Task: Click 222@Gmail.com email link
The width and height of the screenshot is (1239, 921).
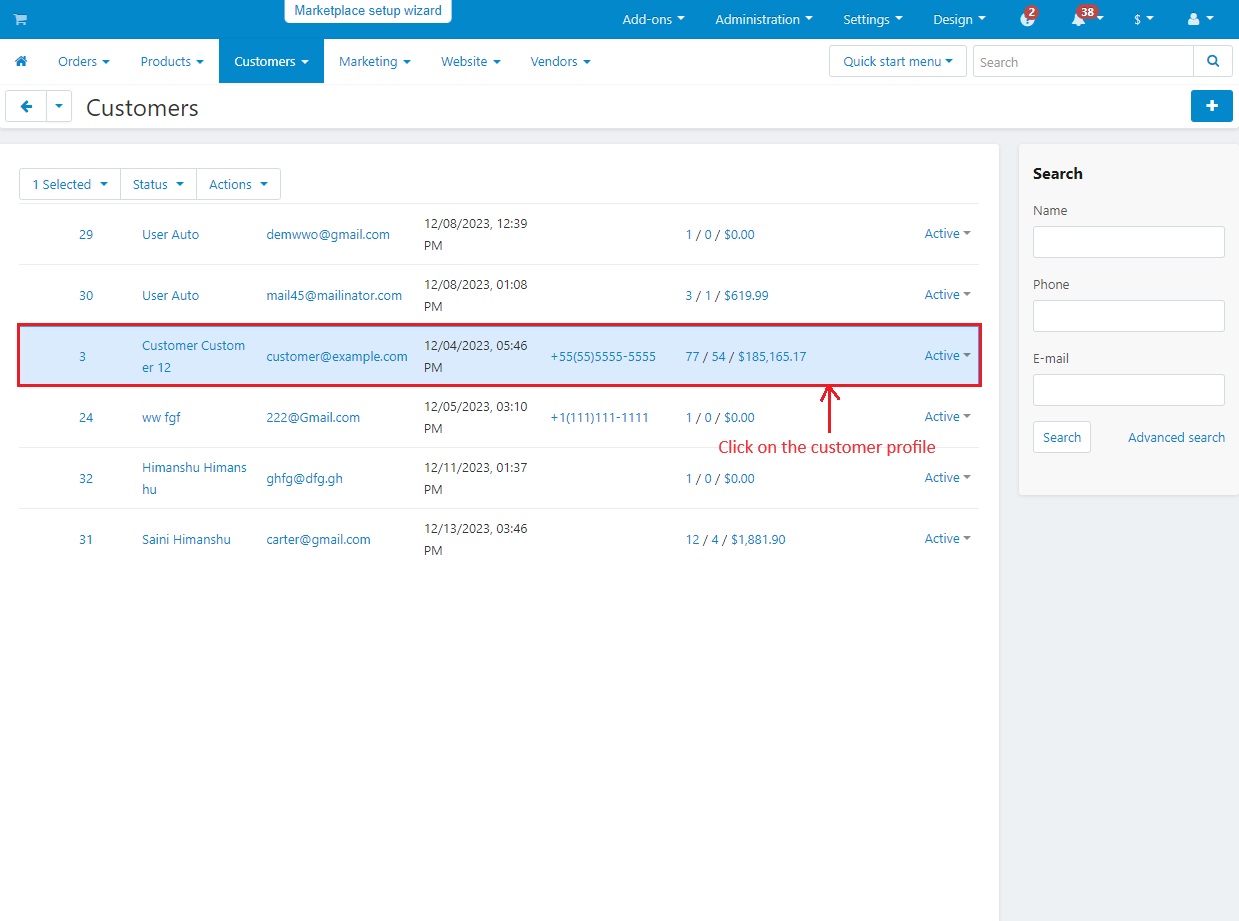Action: tap(313, 417)
